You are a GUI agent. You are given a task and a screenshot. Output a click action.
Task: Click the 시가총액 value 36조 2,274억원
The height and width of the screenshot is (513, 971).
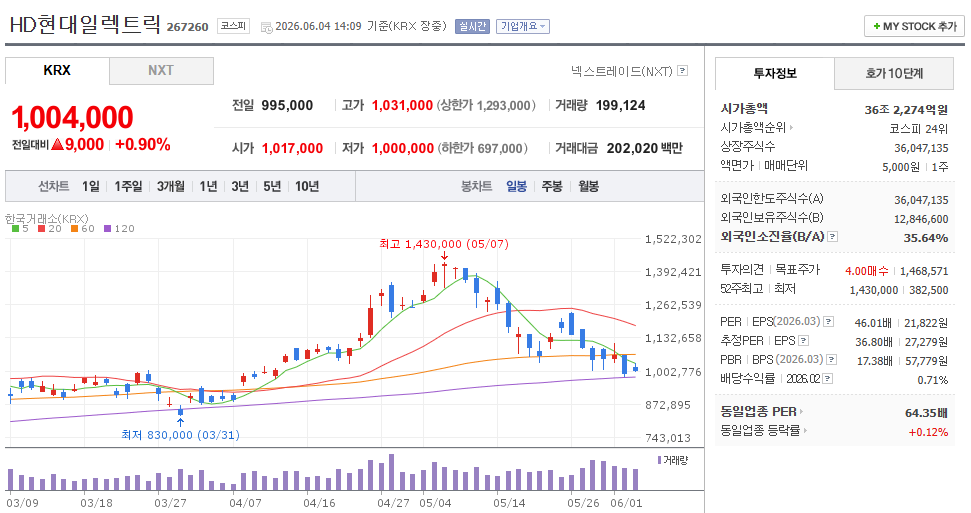point(906,110)
